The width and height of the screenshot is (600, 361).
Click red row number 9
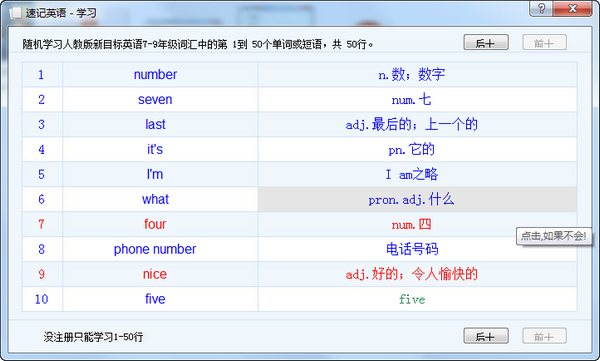pos(41,274)
